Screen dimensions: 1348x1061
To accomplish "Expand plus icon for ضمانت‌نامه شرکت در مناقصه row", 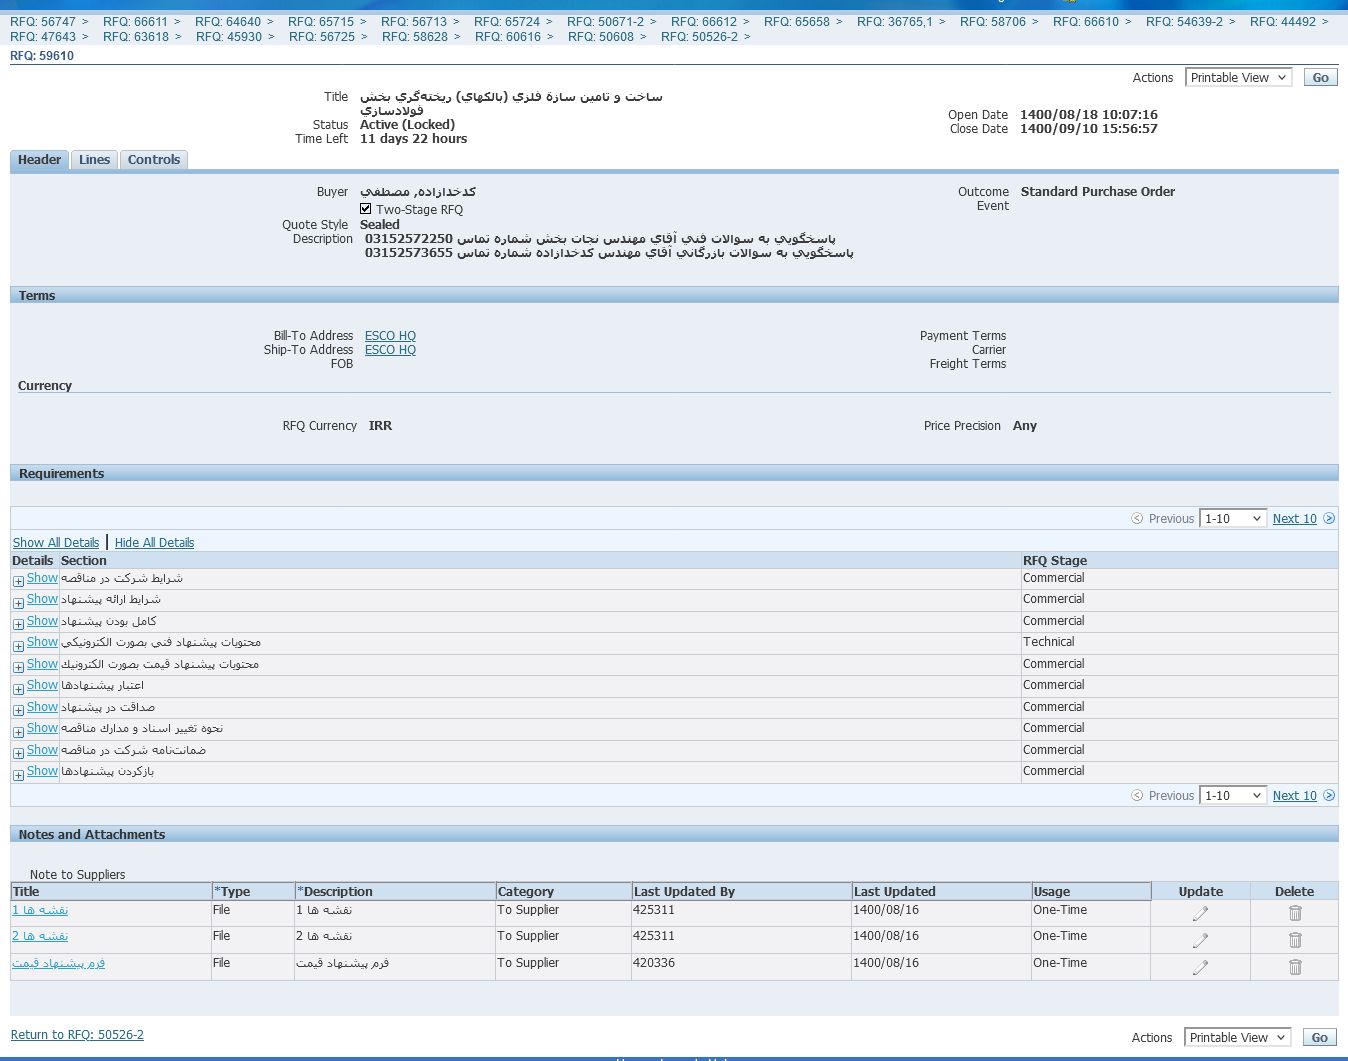I will (18, 753).
